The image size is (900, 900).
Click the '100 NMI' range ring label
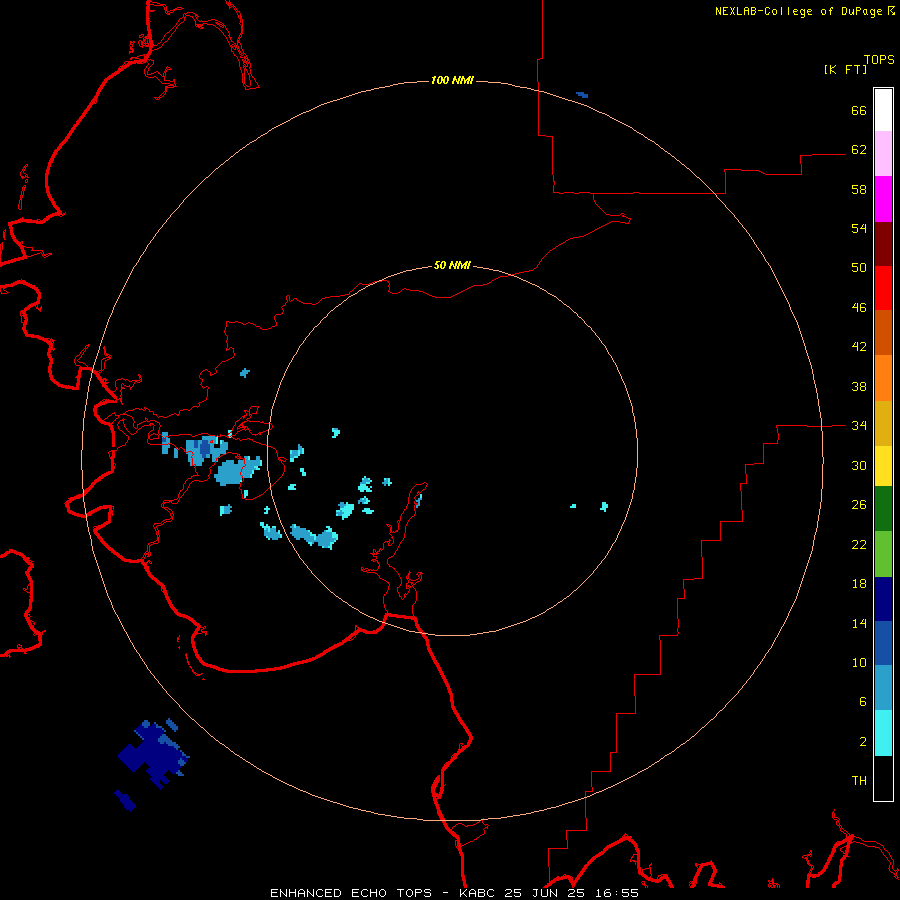tap(452, 80)
